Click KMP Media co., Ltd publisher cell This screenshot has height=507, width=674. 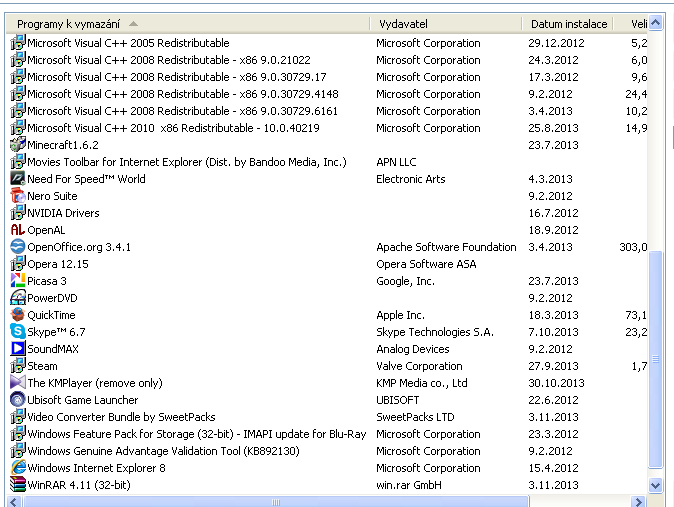pyautogui.click(x=421, y=383)
